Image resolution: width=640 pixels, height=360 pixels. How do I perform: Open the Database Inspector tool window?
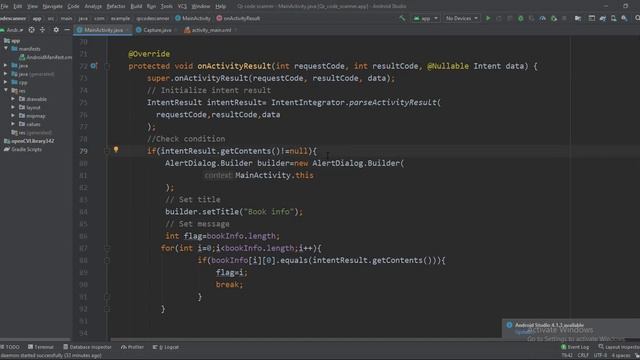[x=87, y=347]
